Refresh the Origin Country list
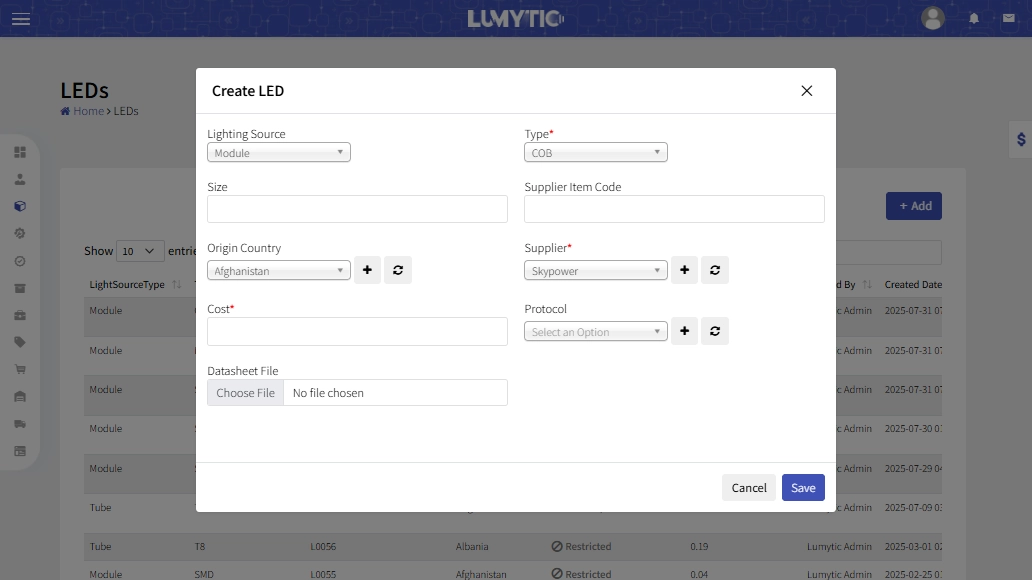 pyautogui.click(x=398, y=270)
